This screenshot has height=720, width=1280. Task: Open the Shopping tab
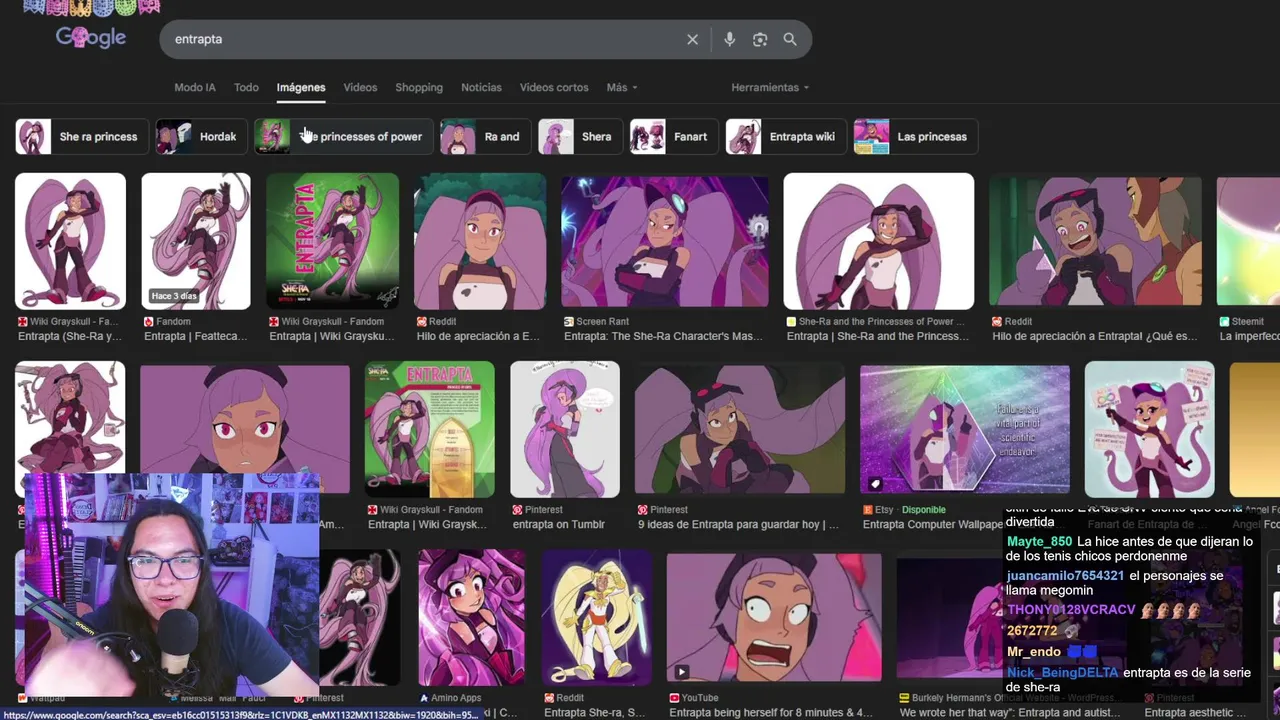[419, 87]
